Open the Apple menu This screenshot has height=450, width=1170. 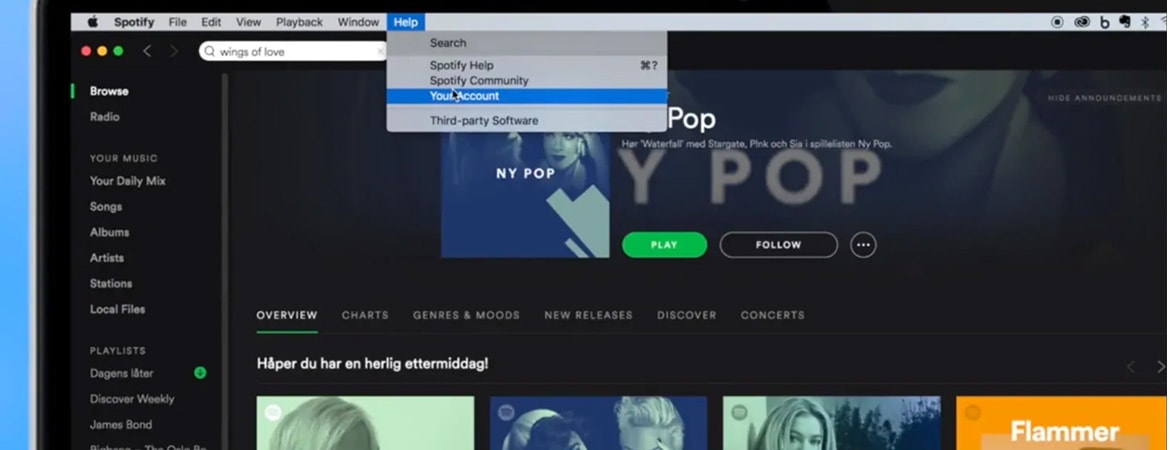coord(93,22)
